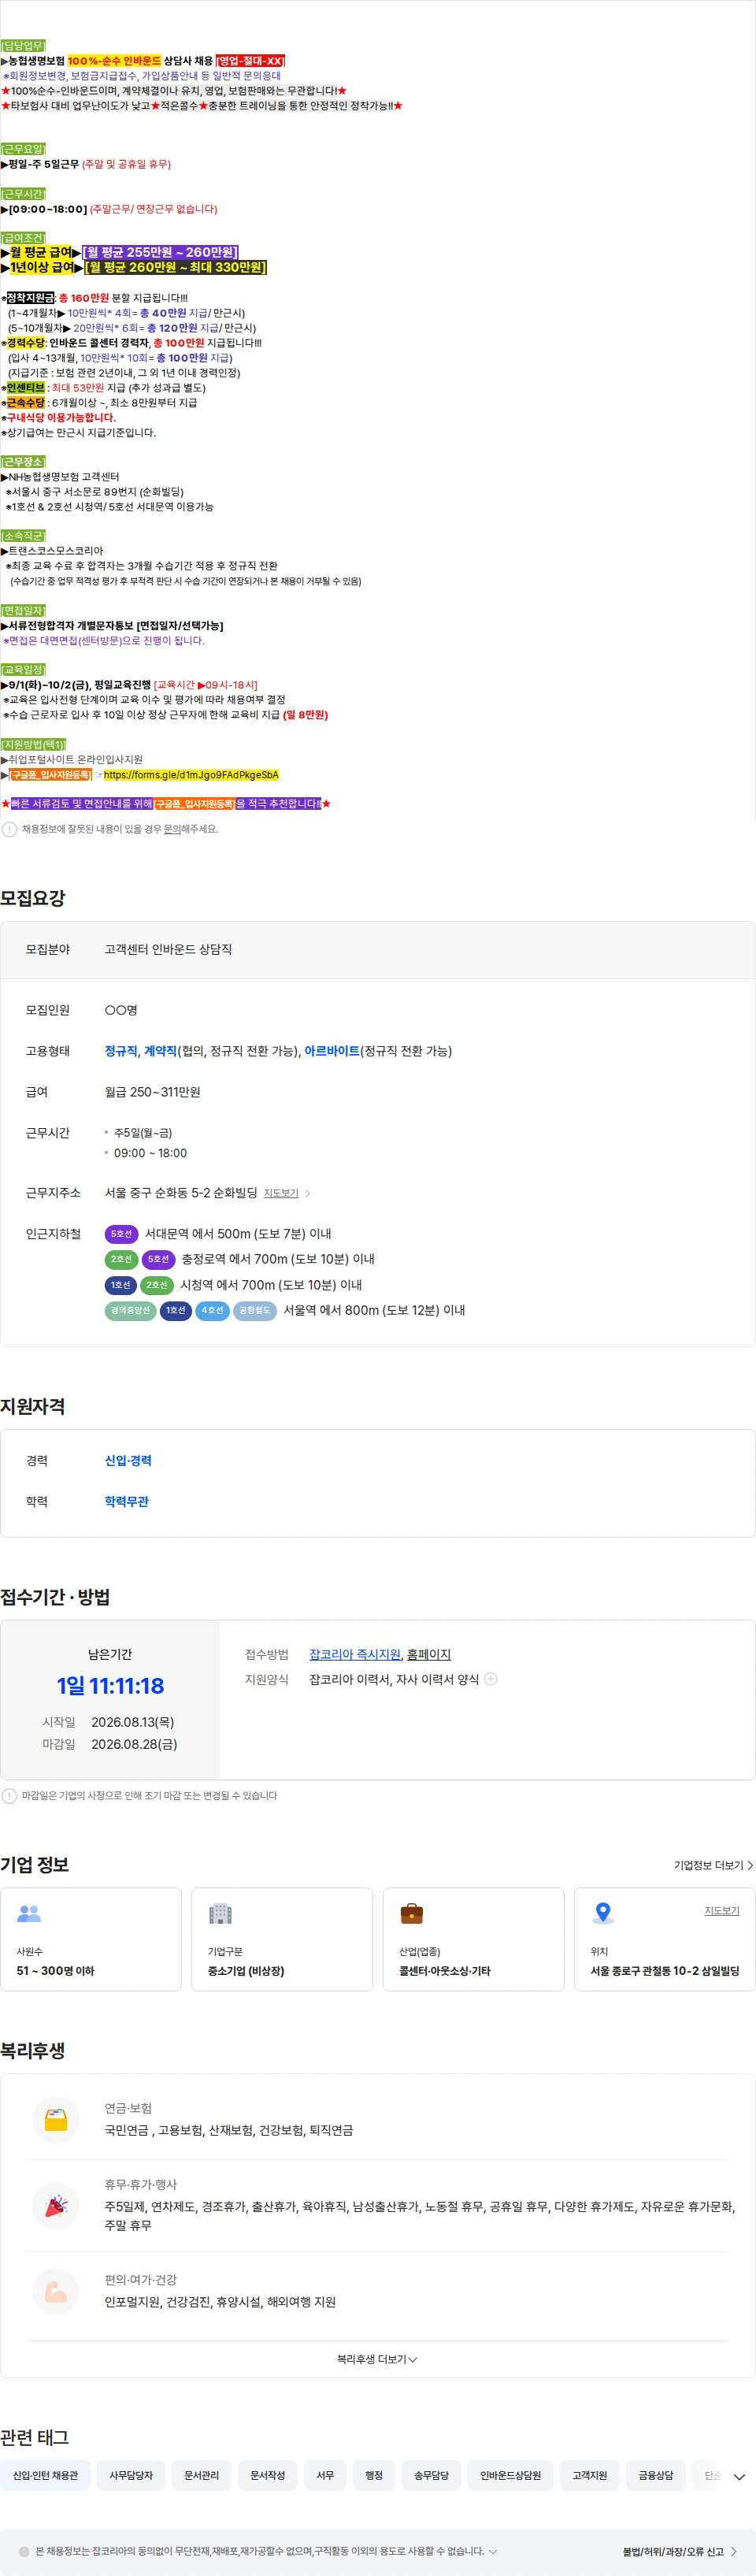Click the map pin icon on the 위치 card

click(x=603, y=1913)
